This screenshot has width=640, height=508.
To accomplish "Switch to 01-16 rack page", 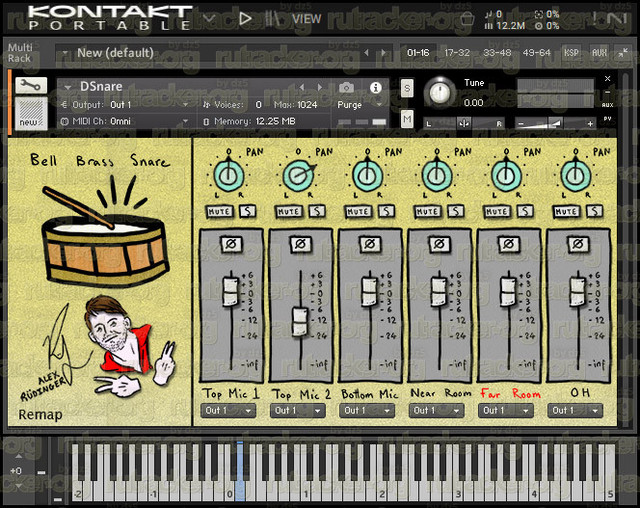I will [x=418, y=53].
